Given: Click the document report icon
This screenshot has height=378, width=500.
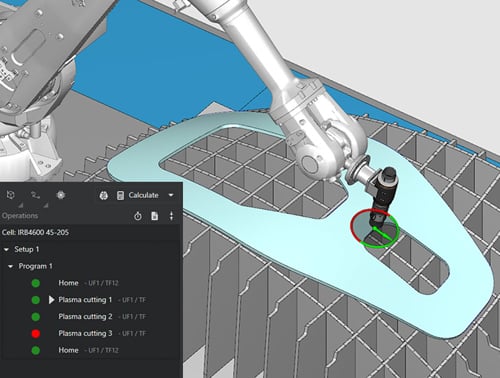Looking at the screenshot, I should coord(155,216).
